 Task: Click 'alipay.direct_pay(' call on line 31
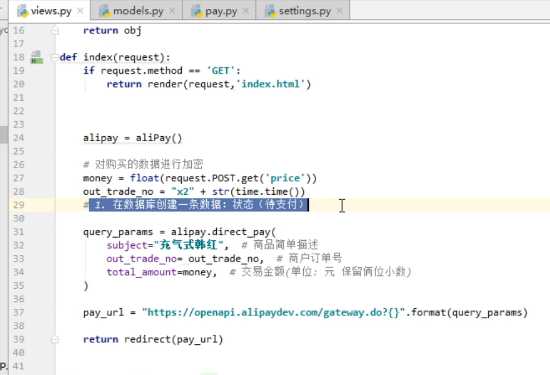point(223,232)
